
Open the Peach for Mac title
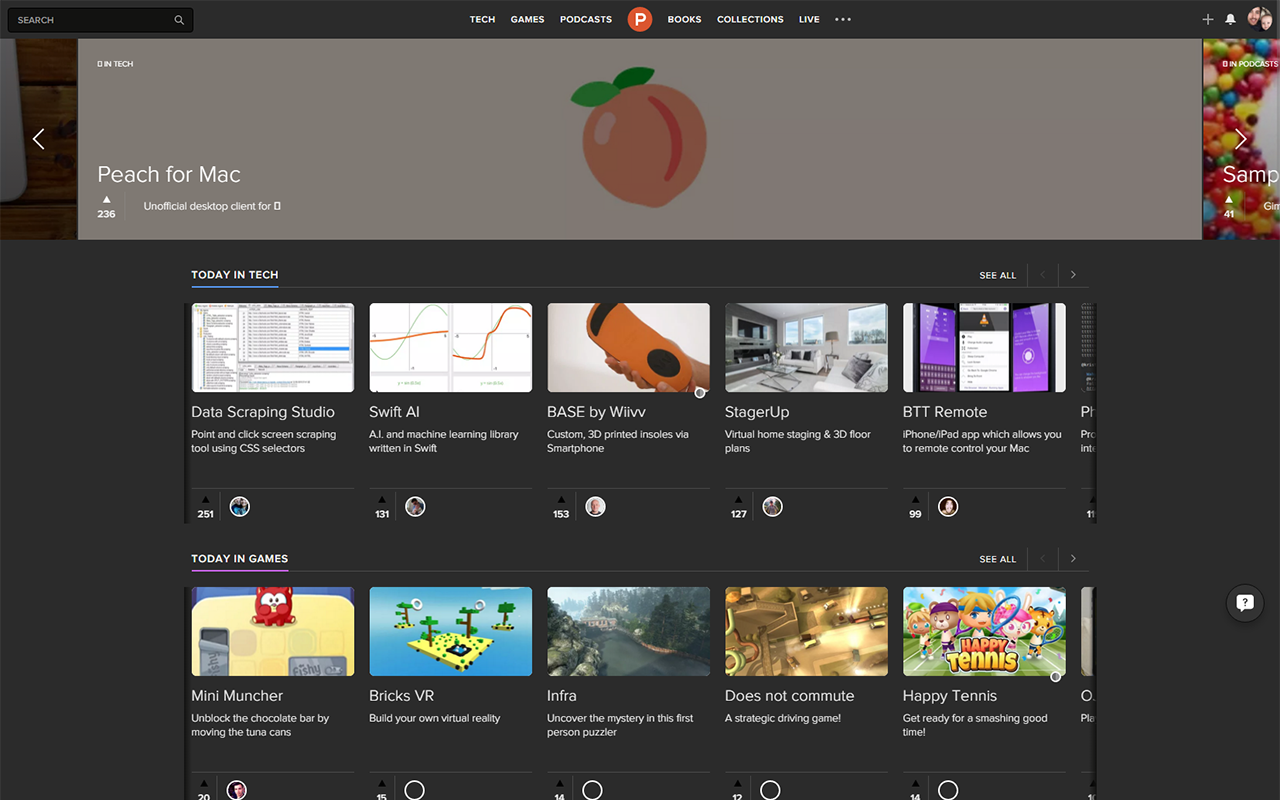point(169,175)
